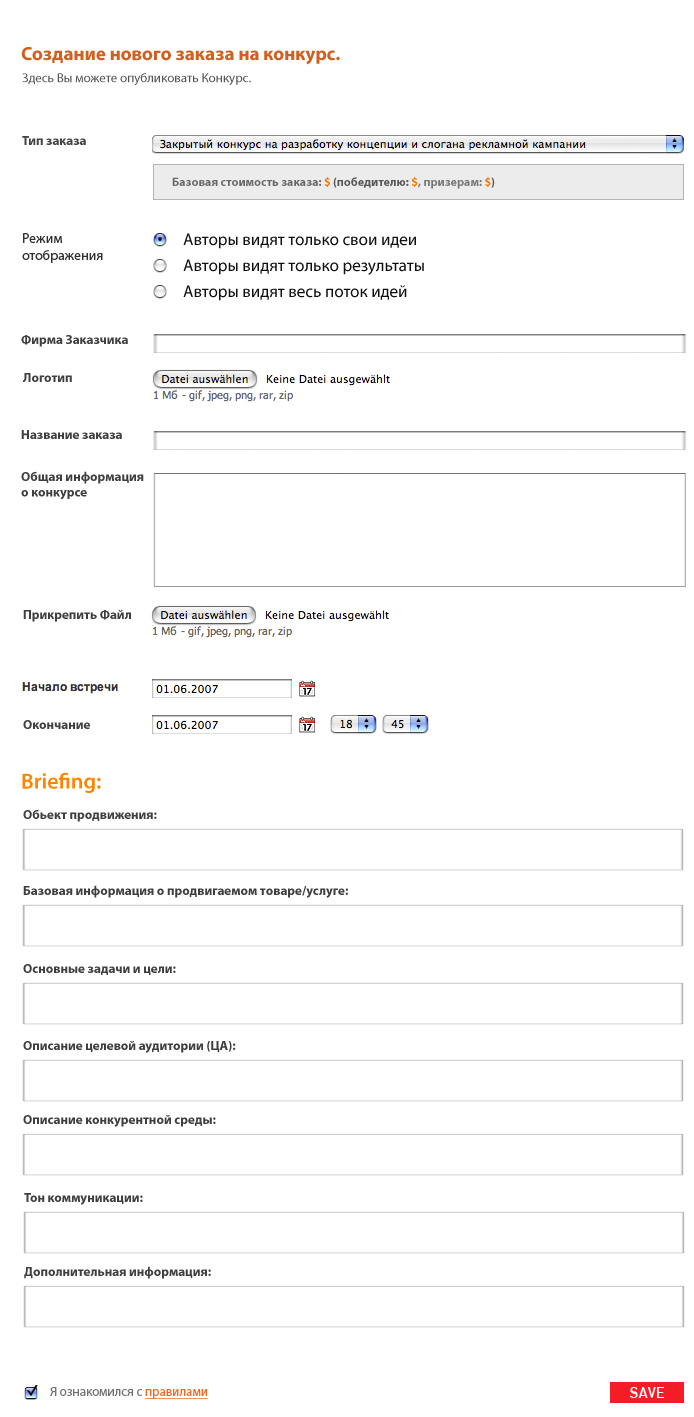Open the minutes dropdown showing 45
This screenshot has height=1417, width=694.
[405, 723]
